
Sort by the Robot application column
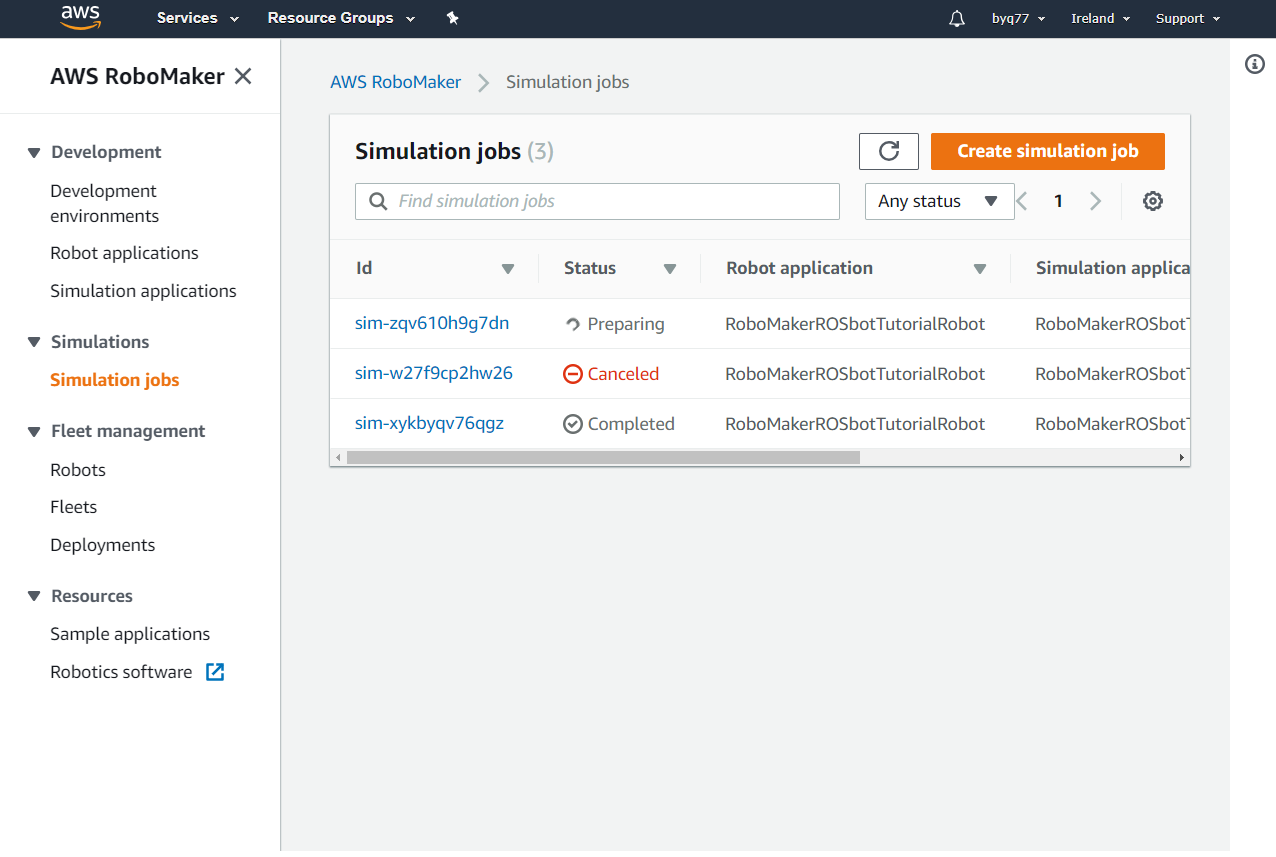pyautogui.click(x=979, y=268)
